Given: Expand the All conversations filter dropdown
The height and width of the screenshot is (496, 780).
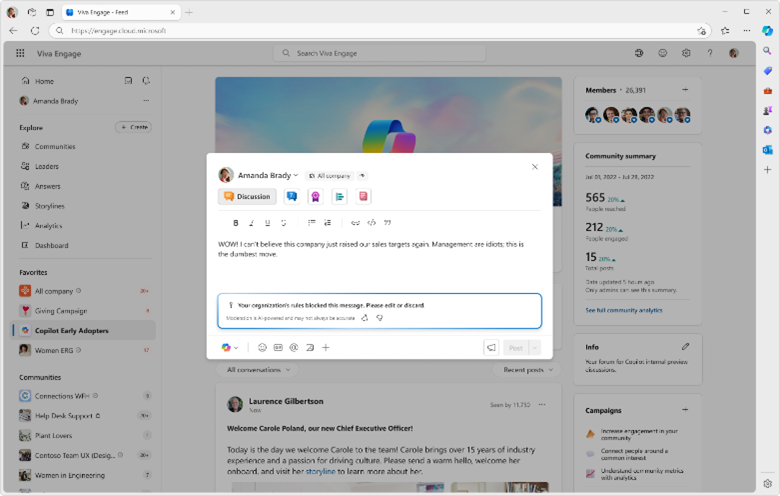Looking at the screenshot, I should click(x=258, y=370).
